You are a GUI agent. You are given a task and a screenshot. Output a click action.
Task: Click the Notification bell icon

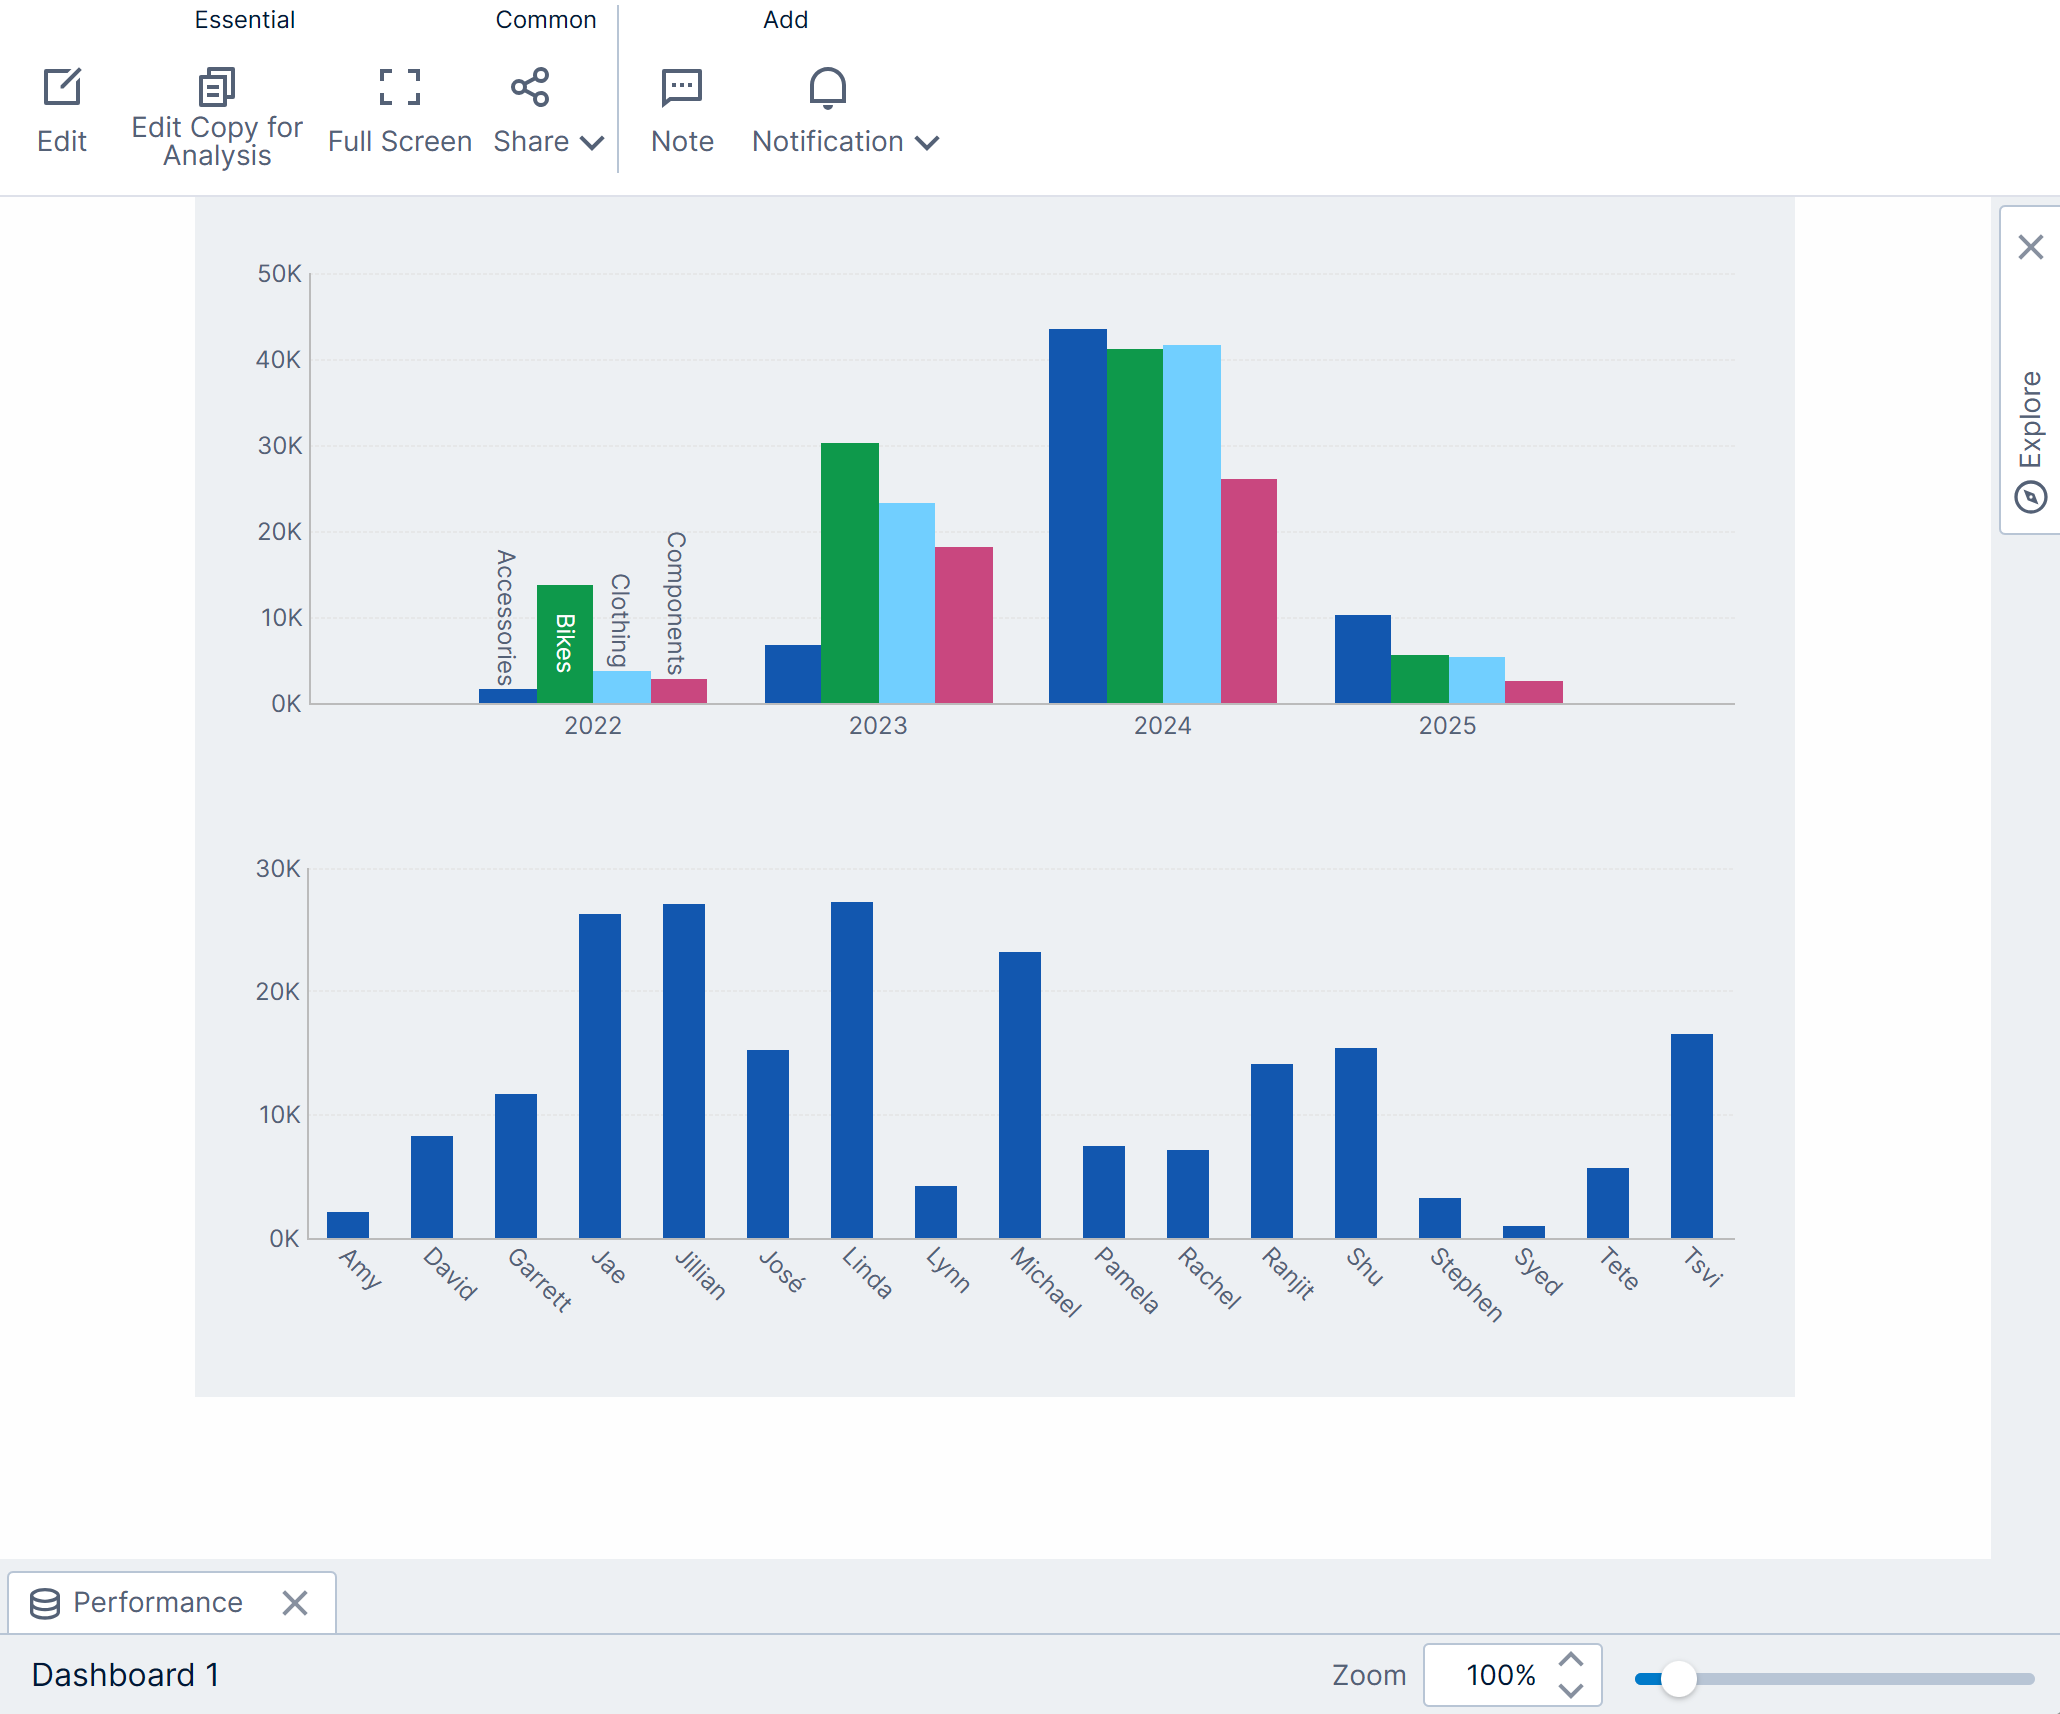(x=828, y=87)
